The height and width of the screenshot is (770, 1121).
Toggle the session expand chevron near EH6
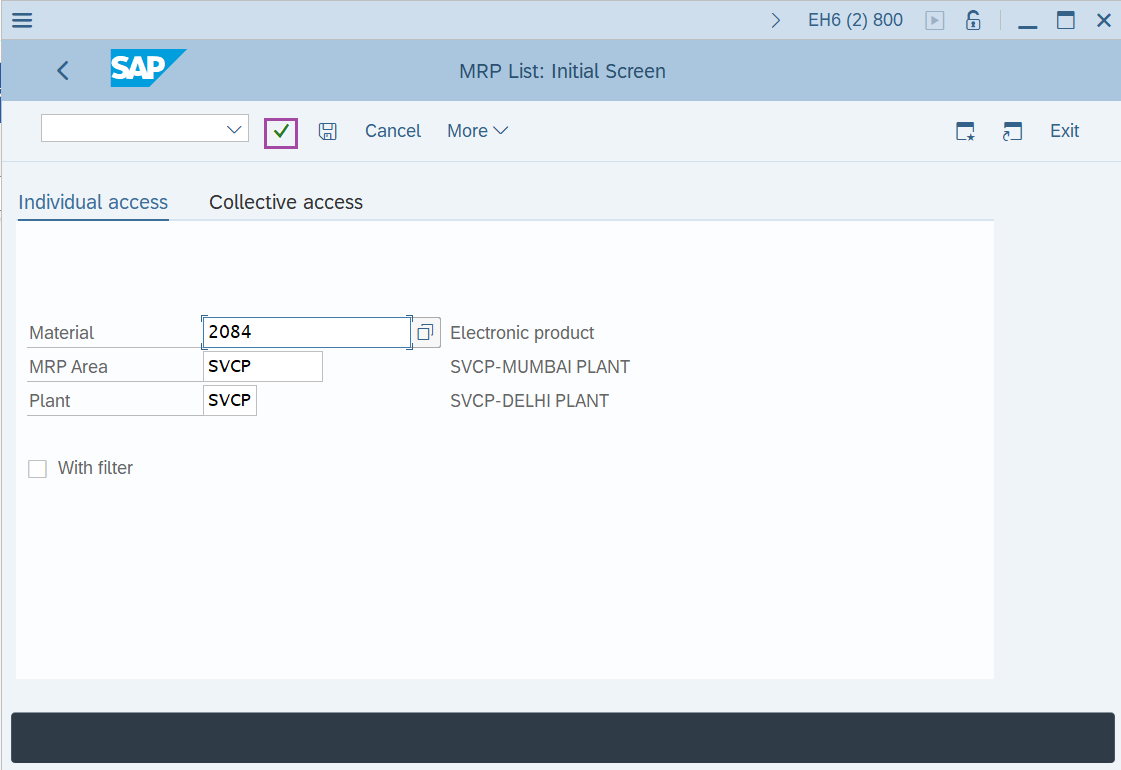(x=776, y=18)
